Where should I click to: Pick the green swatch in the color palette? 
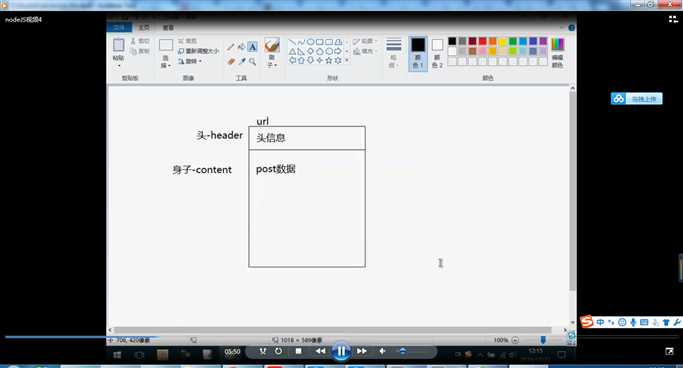(513, 41)
